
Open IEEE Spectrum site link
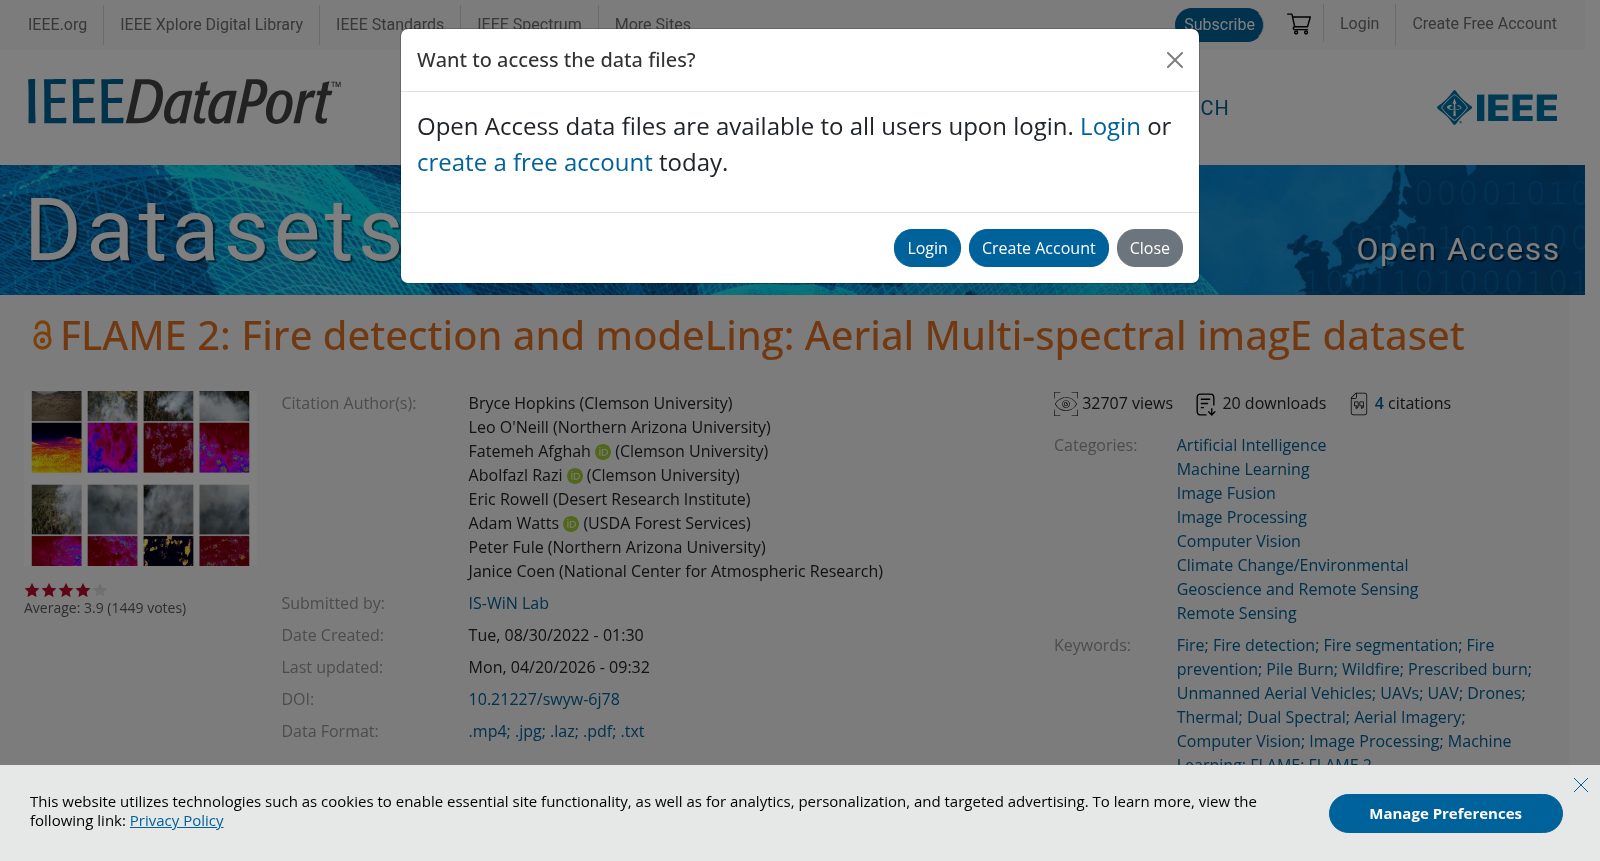[x=529, y=24]
